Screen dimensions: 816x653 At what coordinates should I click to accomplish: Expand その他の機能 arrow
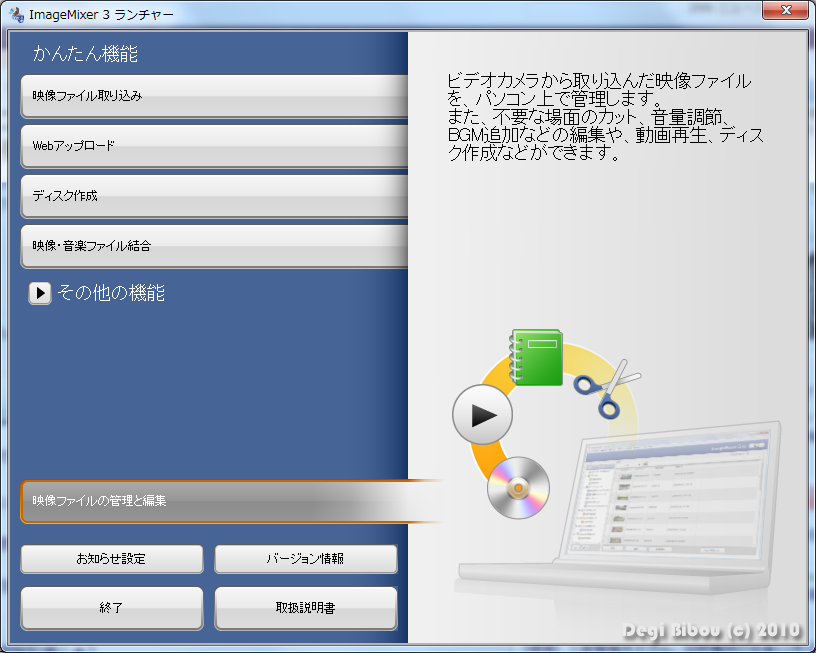click(x=40, y=293)
